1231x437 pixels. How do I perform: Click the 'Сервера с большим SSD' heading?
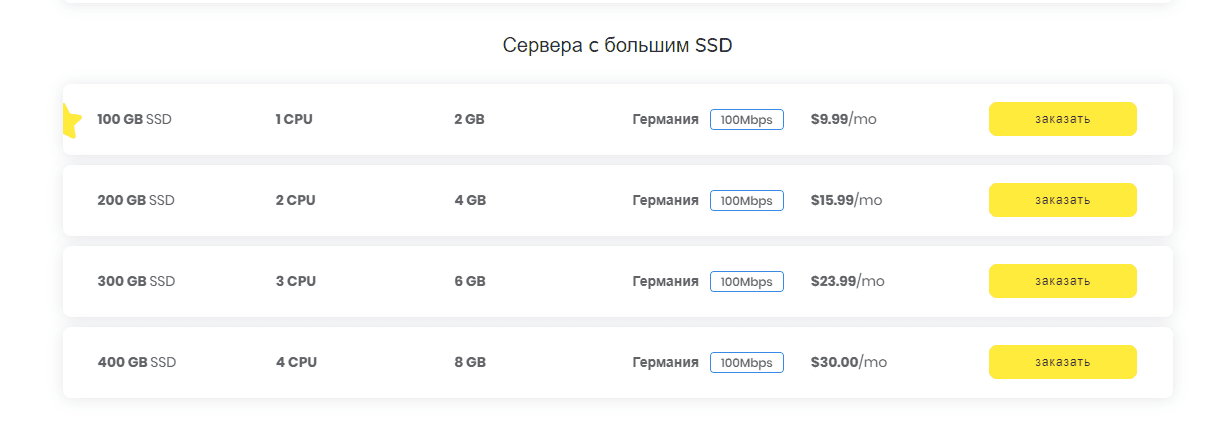click(x=617, y=46)
